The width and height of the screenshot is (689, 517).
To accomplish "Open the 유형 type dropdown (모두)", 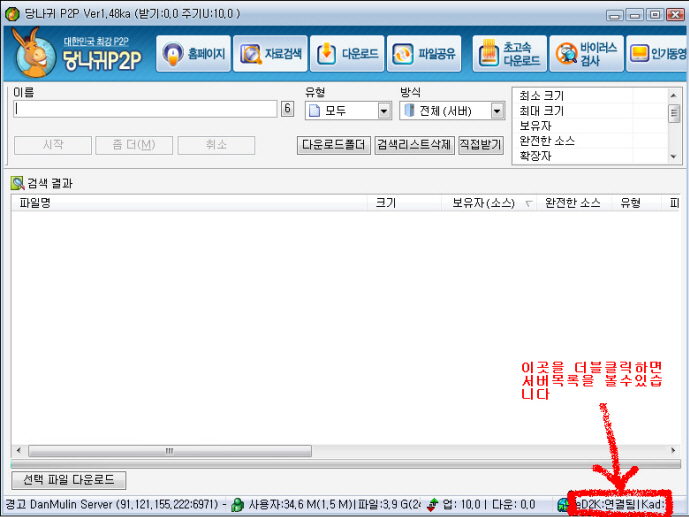I will click(x=348, y=111).
